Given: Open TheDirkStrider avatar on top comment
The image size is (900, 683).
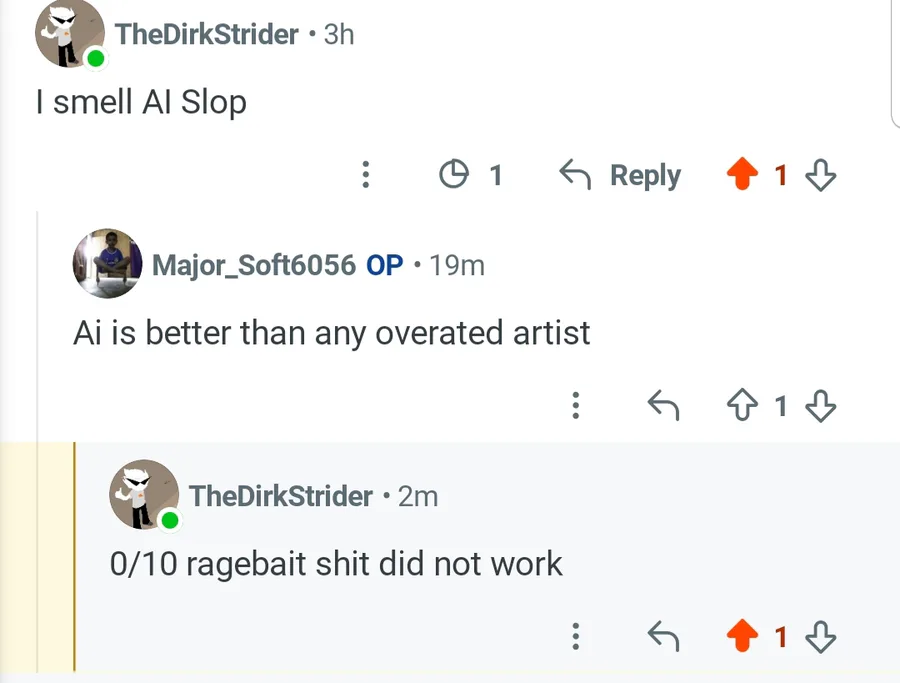Looking at the screenshot, I should coord(70,34).
